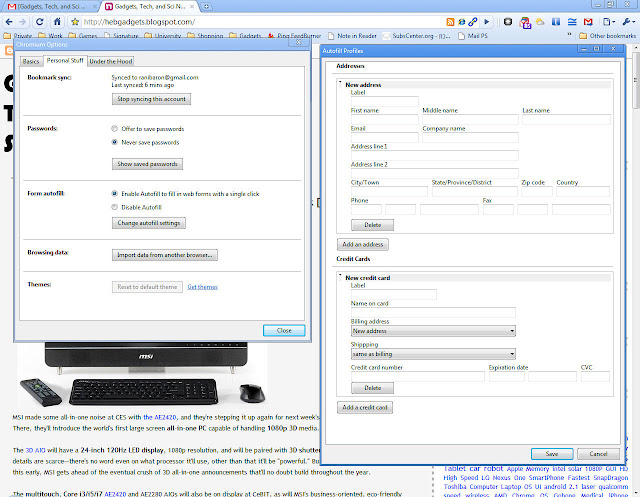Image resolution: width=640 pixels, height=497 pixels.
Task: Select Disable Autofill radio option
Action: point(115,207)
